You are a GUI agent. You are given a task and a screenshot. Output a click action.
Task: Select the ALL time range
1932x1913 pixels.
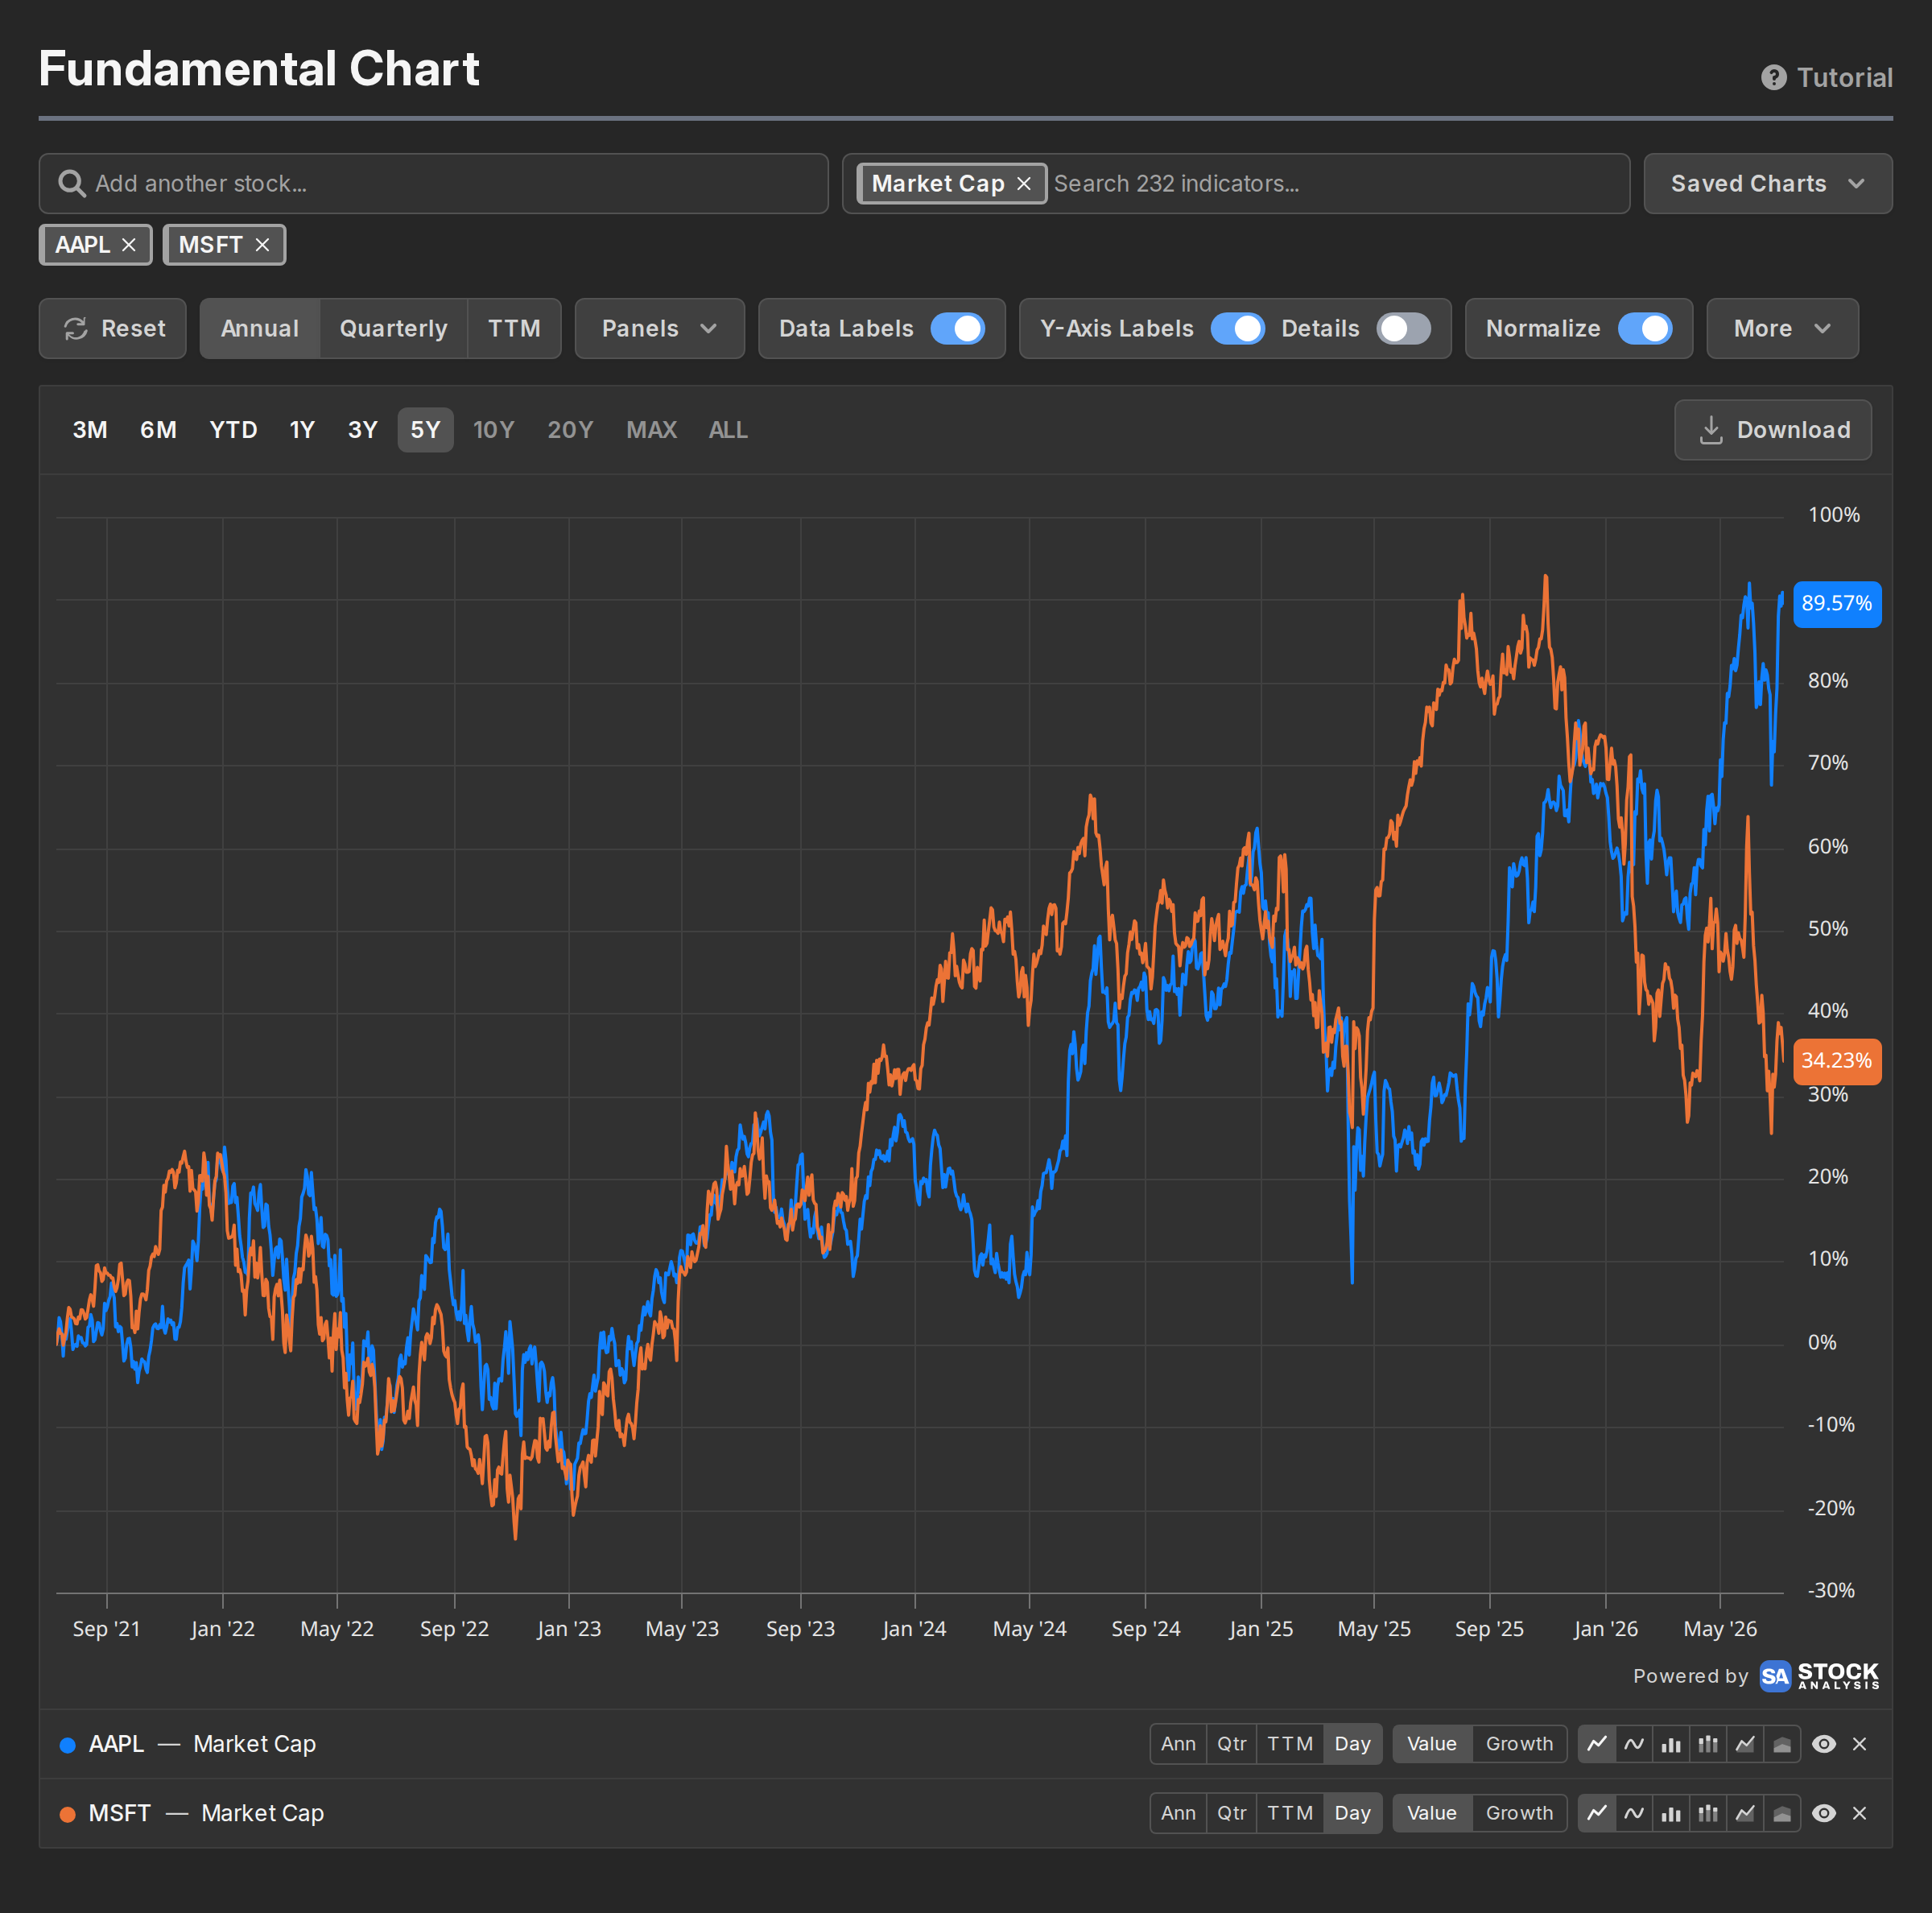click(728, 430)
